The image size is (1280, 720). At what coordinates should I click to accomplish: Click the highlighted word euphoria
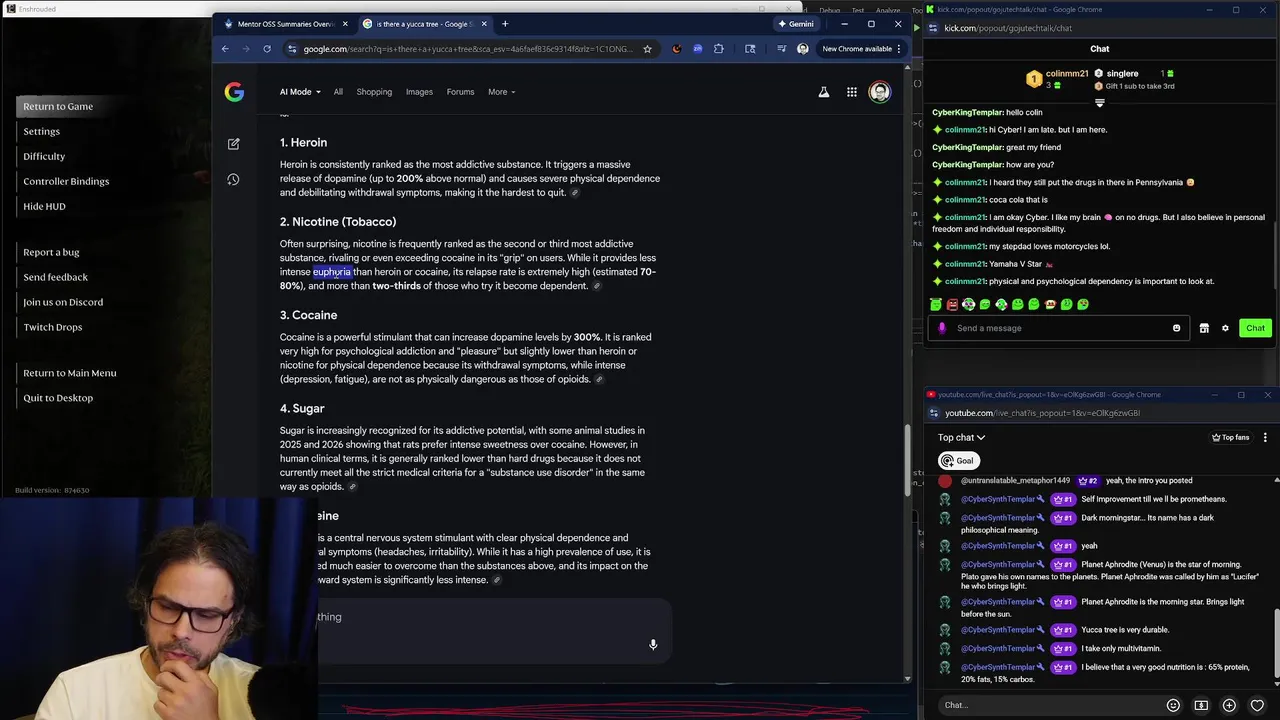[x=332, y=272]
